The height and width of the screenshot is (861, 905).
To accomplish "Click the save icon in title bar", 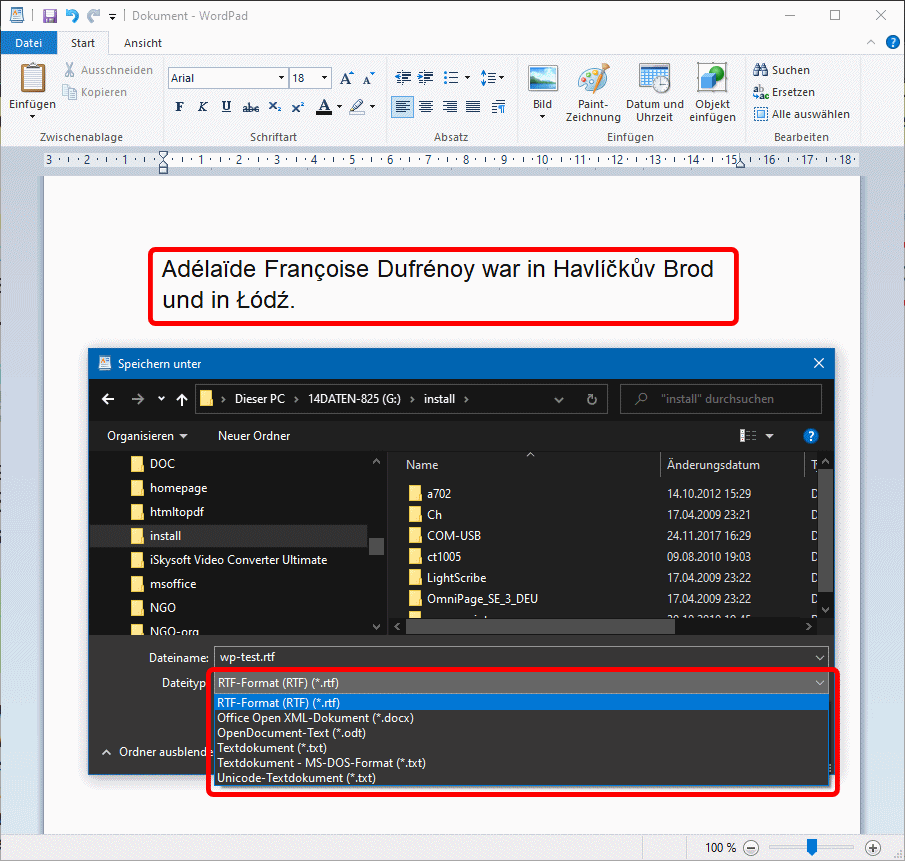I will point(50,16).
